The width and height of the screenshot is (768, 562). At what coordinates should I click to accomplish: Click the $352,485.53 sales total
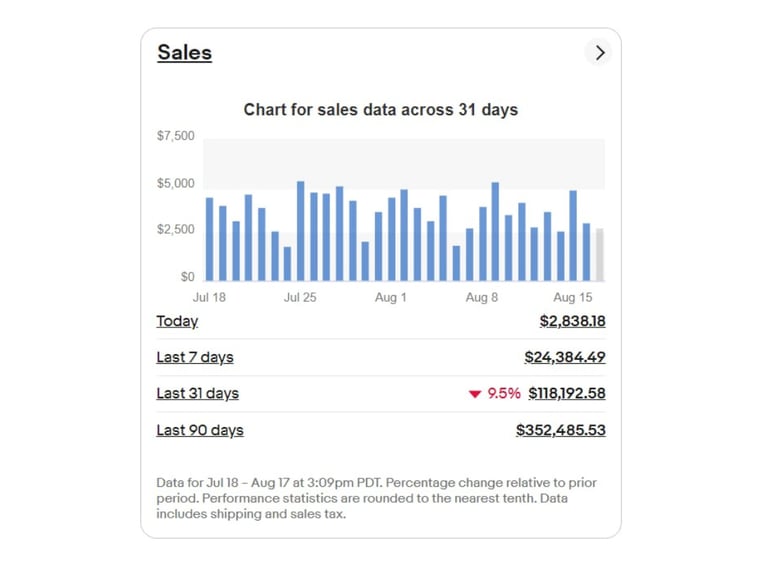coord(560,430)
